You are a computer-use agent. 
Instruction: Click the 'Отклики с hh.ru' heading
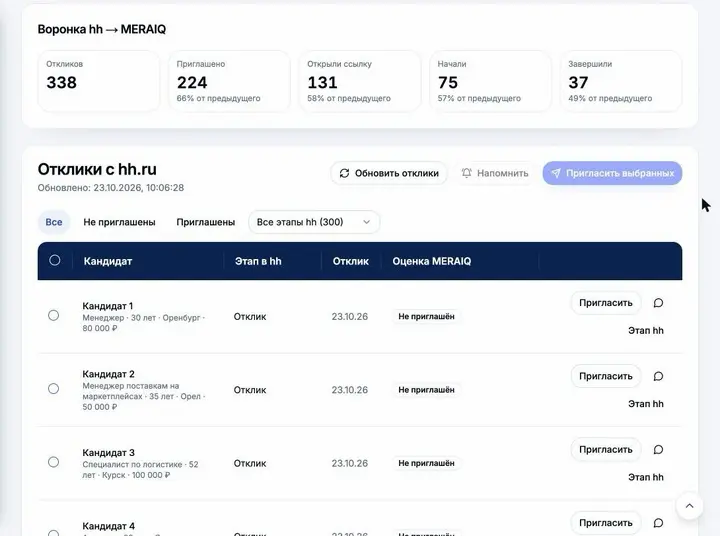click(97, 169)
